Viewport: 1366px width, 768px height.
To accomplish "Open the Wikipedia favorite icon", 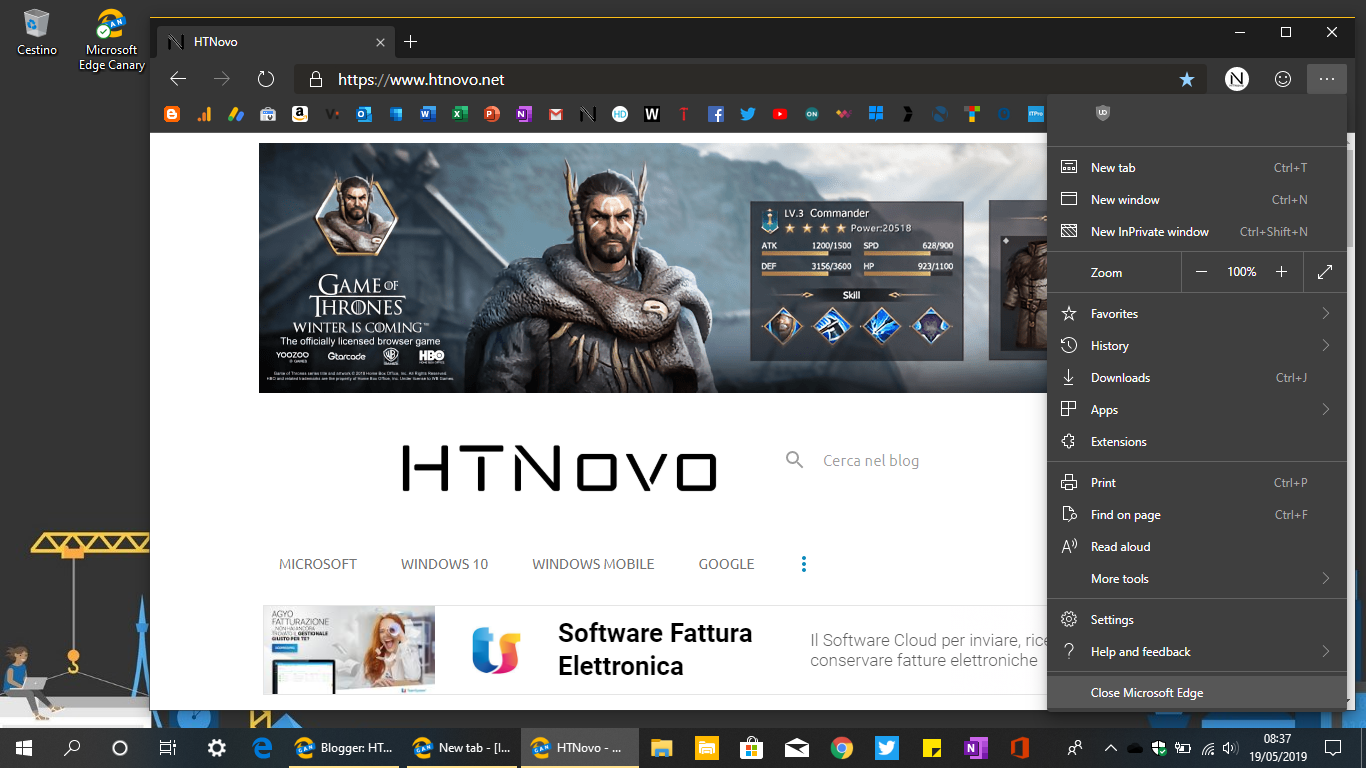I will tap(652, 115).
